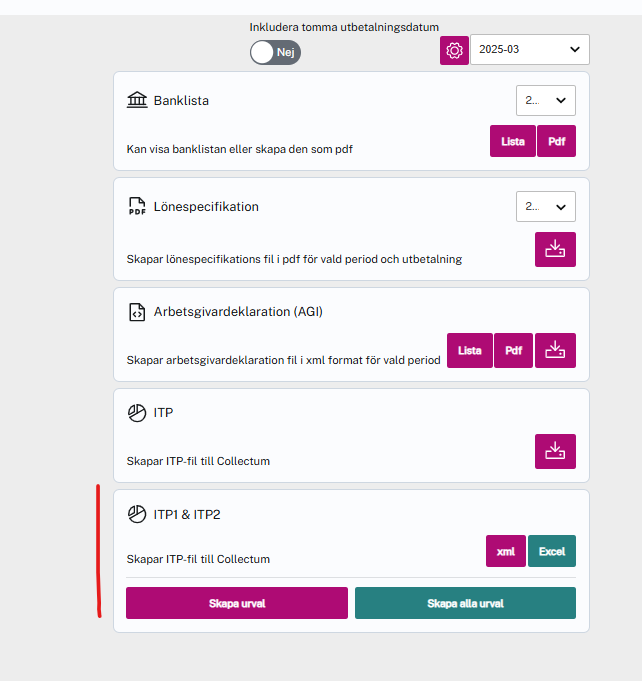The width and height of the screenshot is (642, 681).
Task: Click the Arbetsgivardeklaration code file icon
Action: 137,312
